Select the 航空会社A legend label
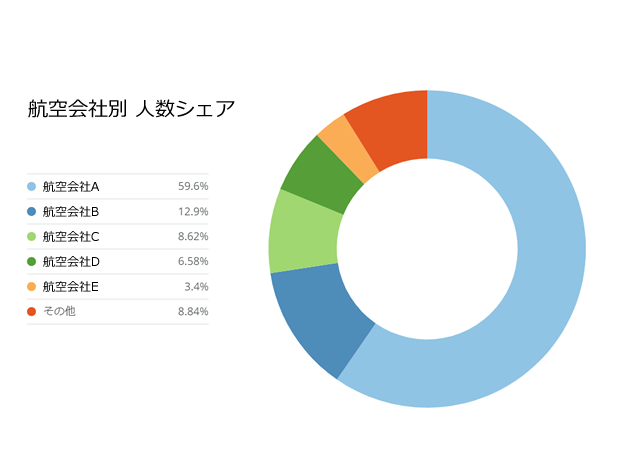The image size is (620, 450). tap(71, 187)
